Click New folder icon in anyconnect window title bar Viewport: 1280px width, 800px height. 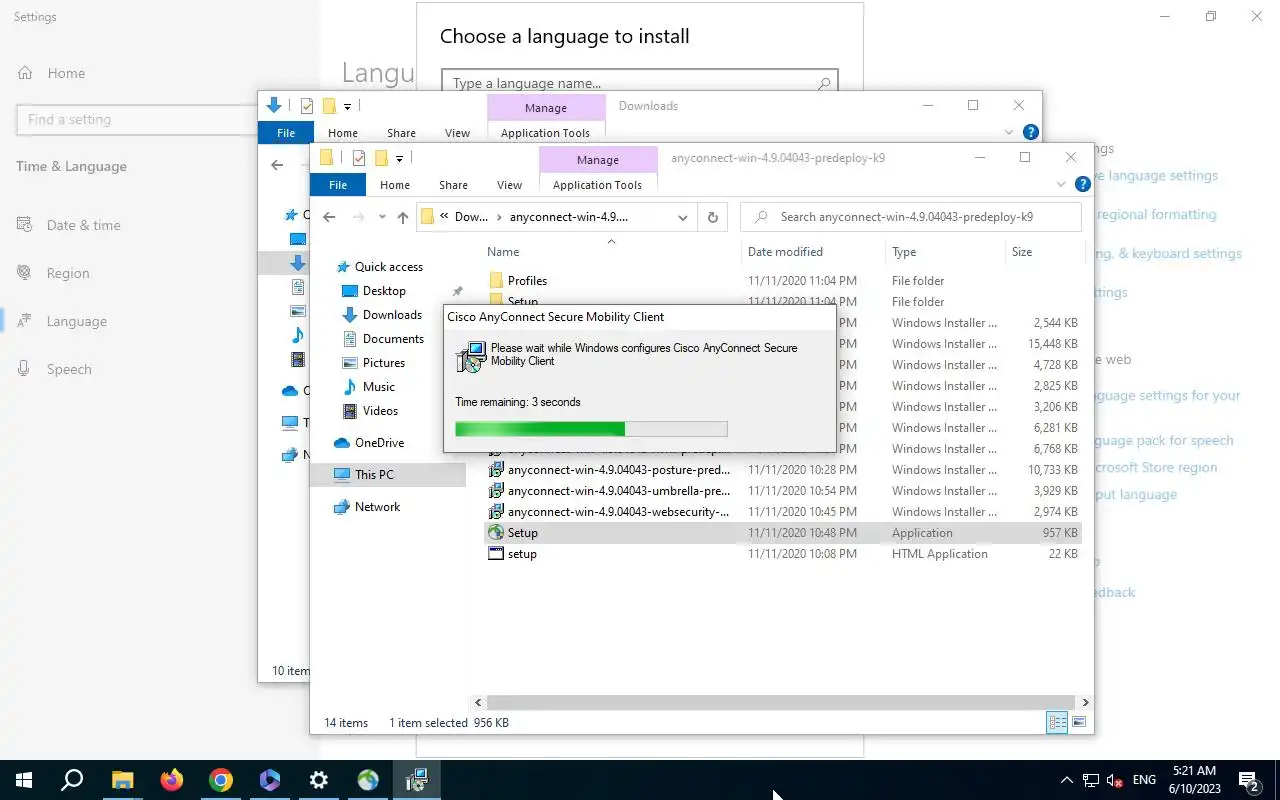click(380, 158)
